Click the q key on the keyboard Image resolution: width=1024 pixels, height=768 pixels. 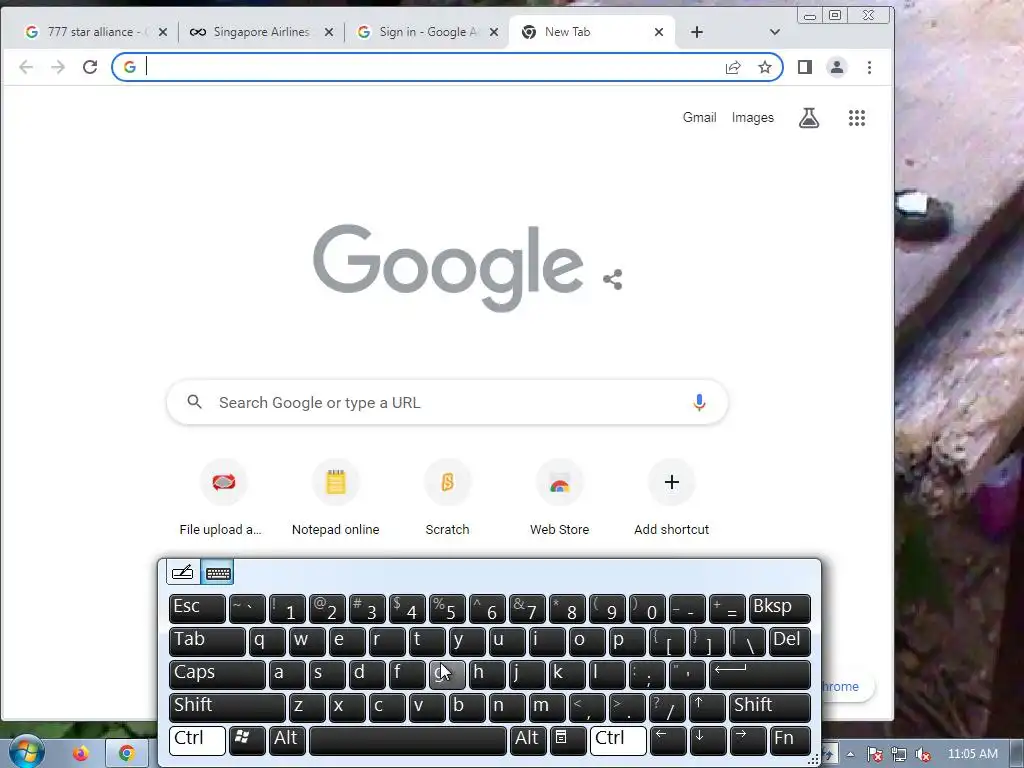267,641
